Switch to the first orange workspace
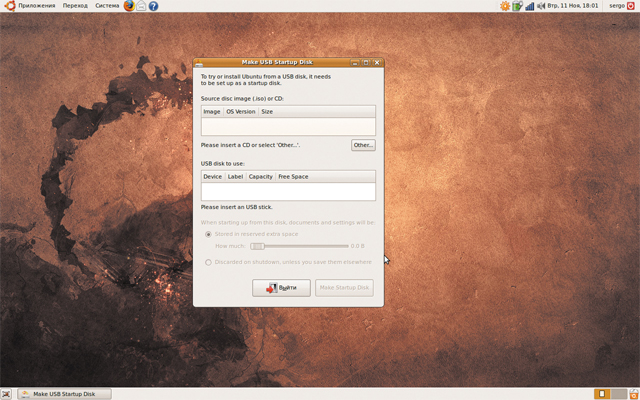Image resolution: width=640 pixels, height=400 pixels. click(x=602, y=394)
